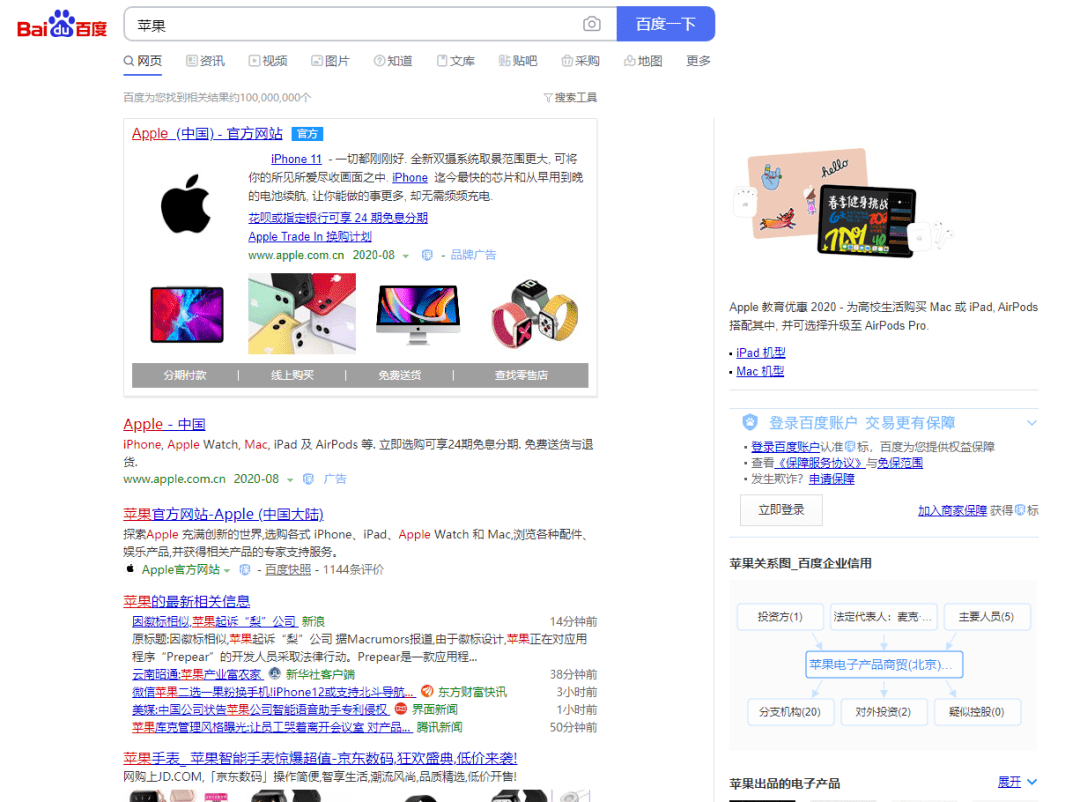This screenshot has height=802, width=1080.
Task: Open news 云南昭通:苹果产业富农家
Action: tap(197, 675)
